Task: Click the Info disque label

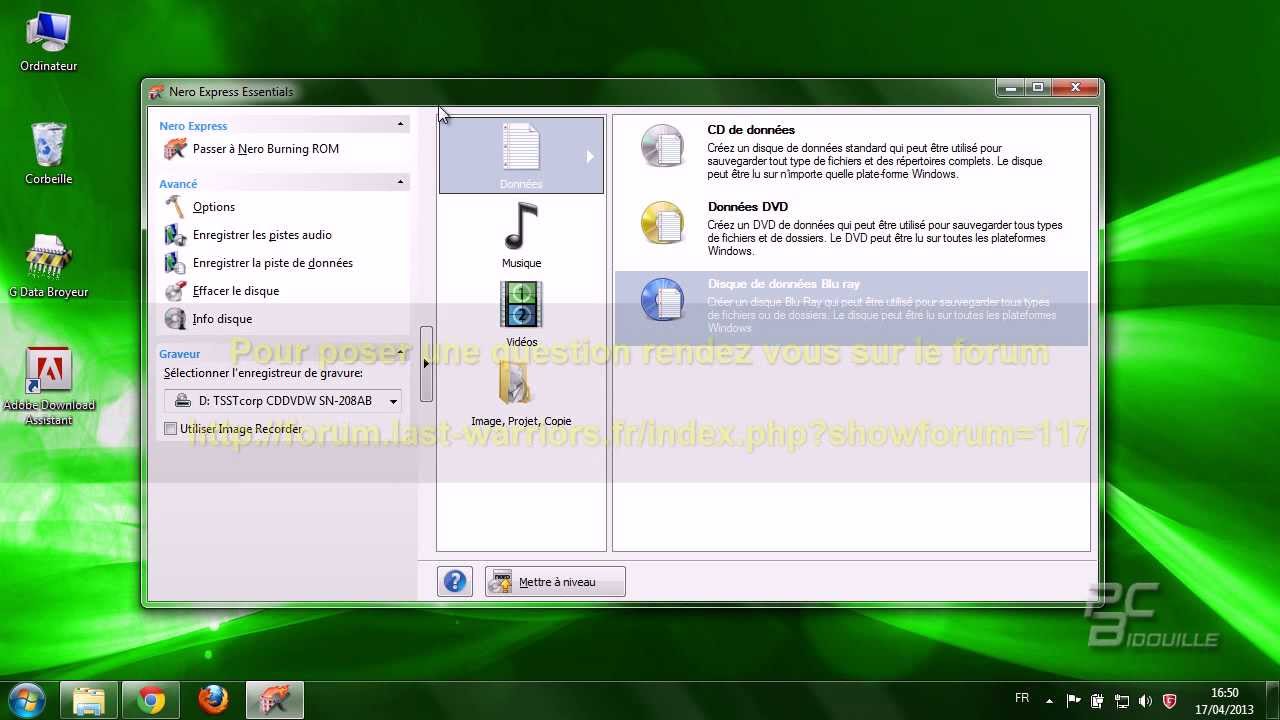Action: 222,319
